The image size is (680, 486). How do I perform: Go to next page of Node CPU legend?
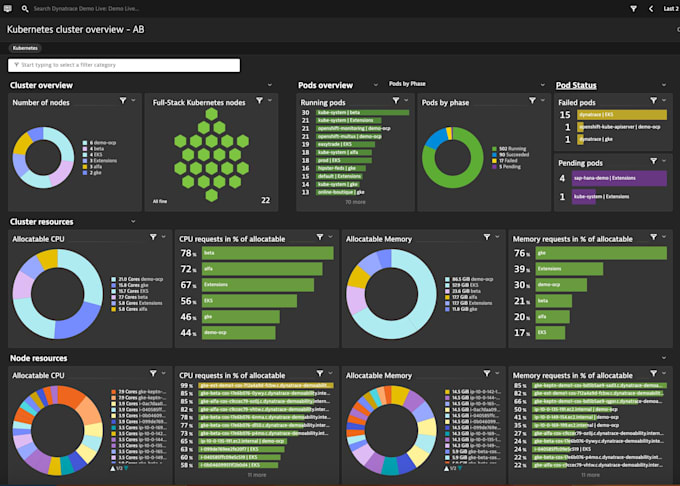[126, 469]
